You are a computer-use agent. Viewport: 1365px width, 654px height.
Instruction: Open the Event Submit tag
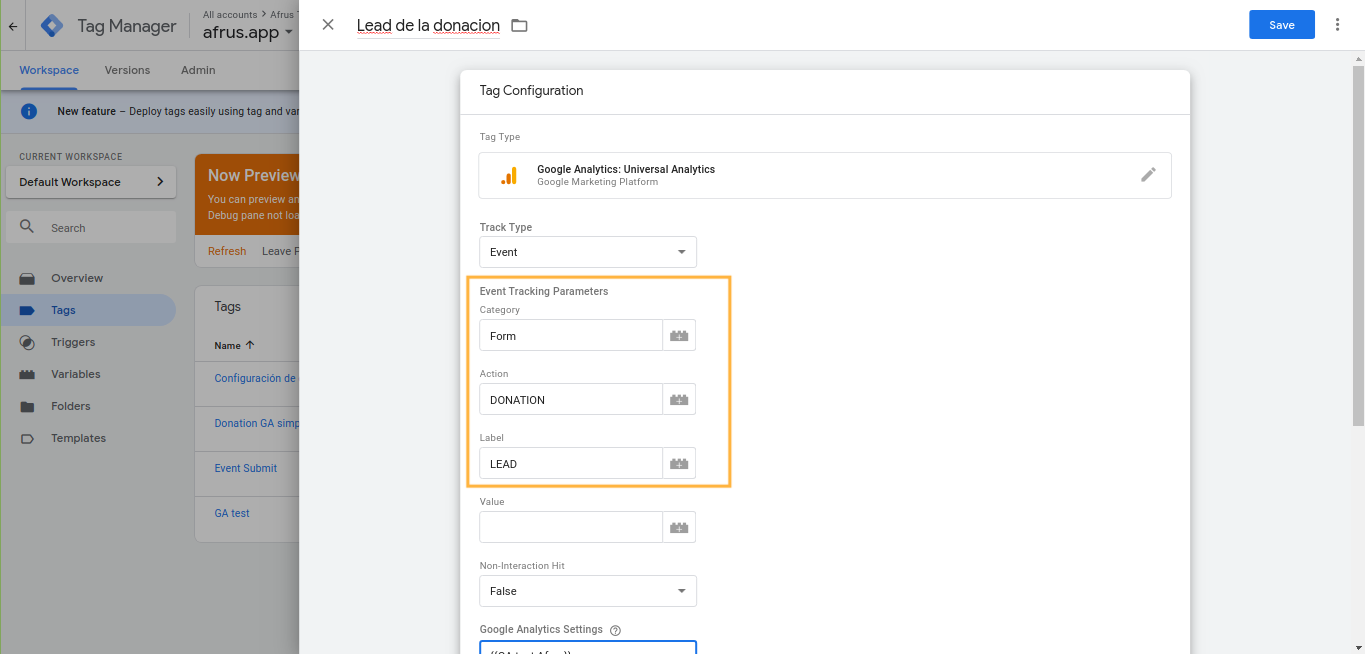point(246,468)
